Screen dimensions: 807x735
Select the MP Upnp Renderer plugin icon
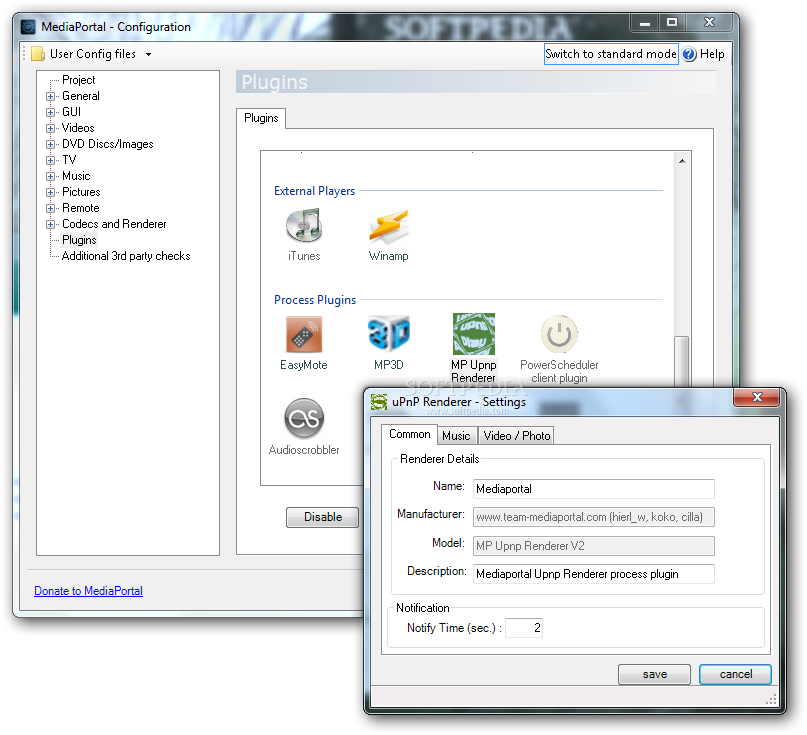point(473,334)
